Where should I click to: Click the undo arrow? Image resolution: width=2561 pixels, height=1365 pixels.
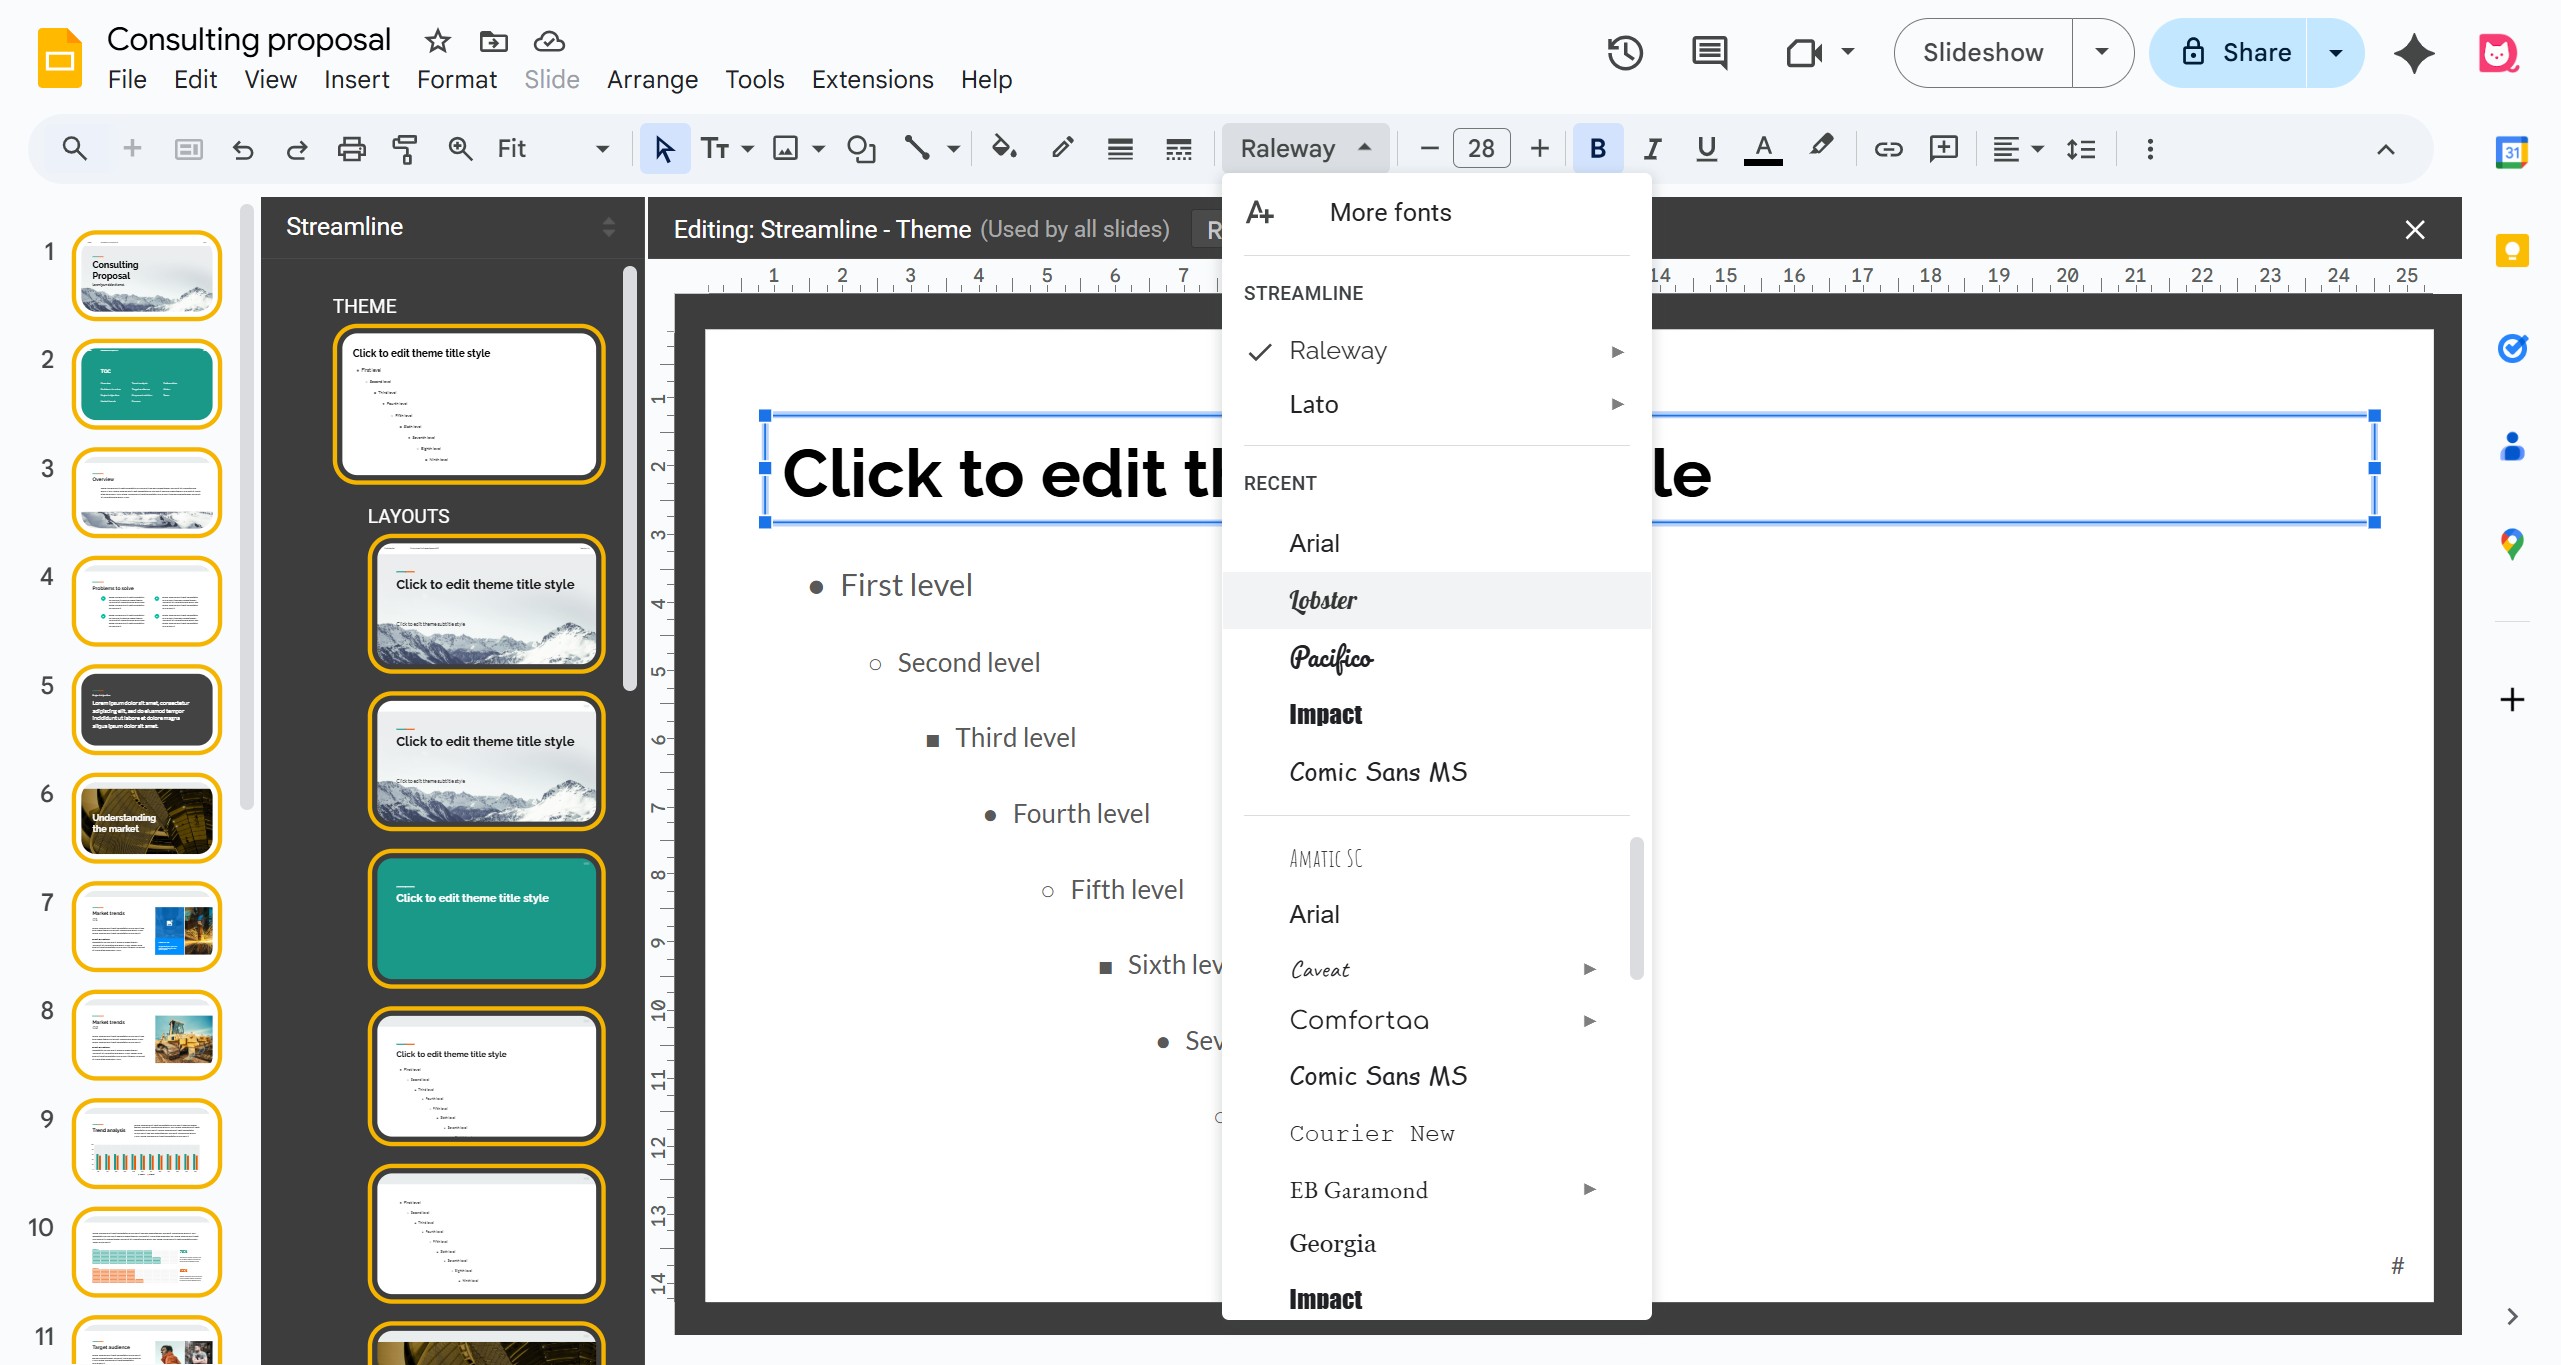(x=242, y=149)
